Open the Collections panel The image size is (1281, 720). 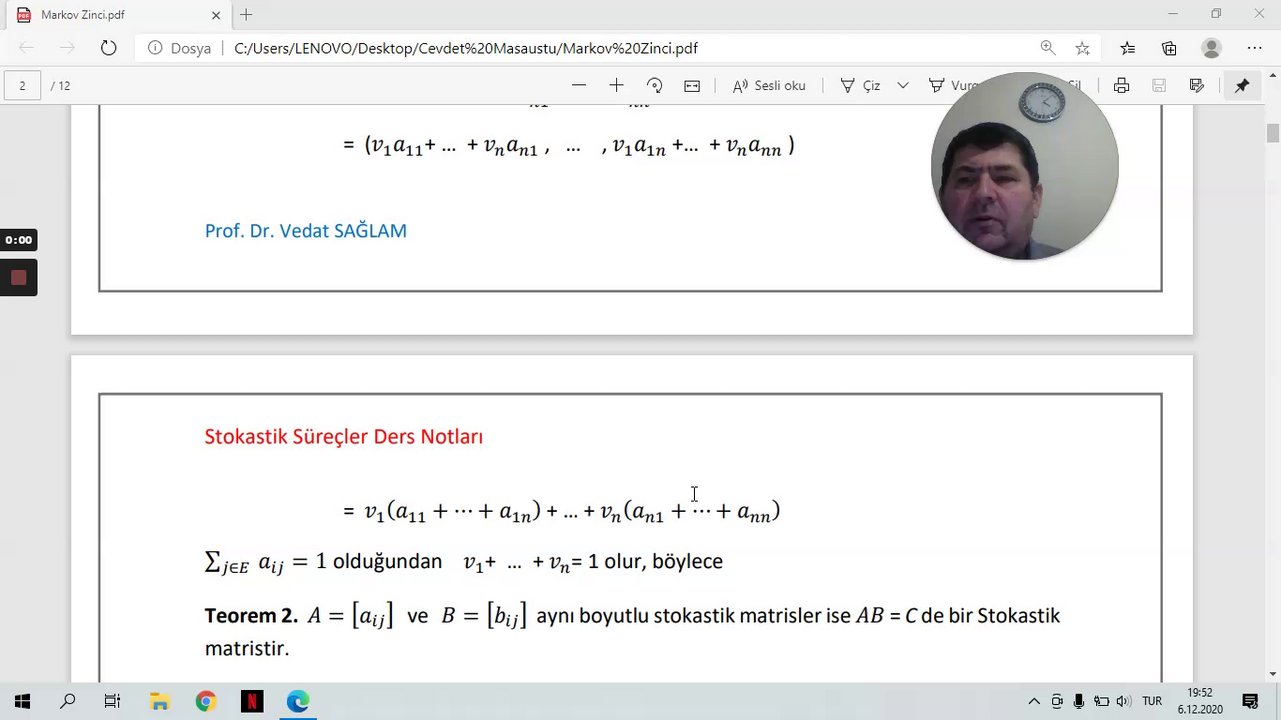[x=1169, y=48]
